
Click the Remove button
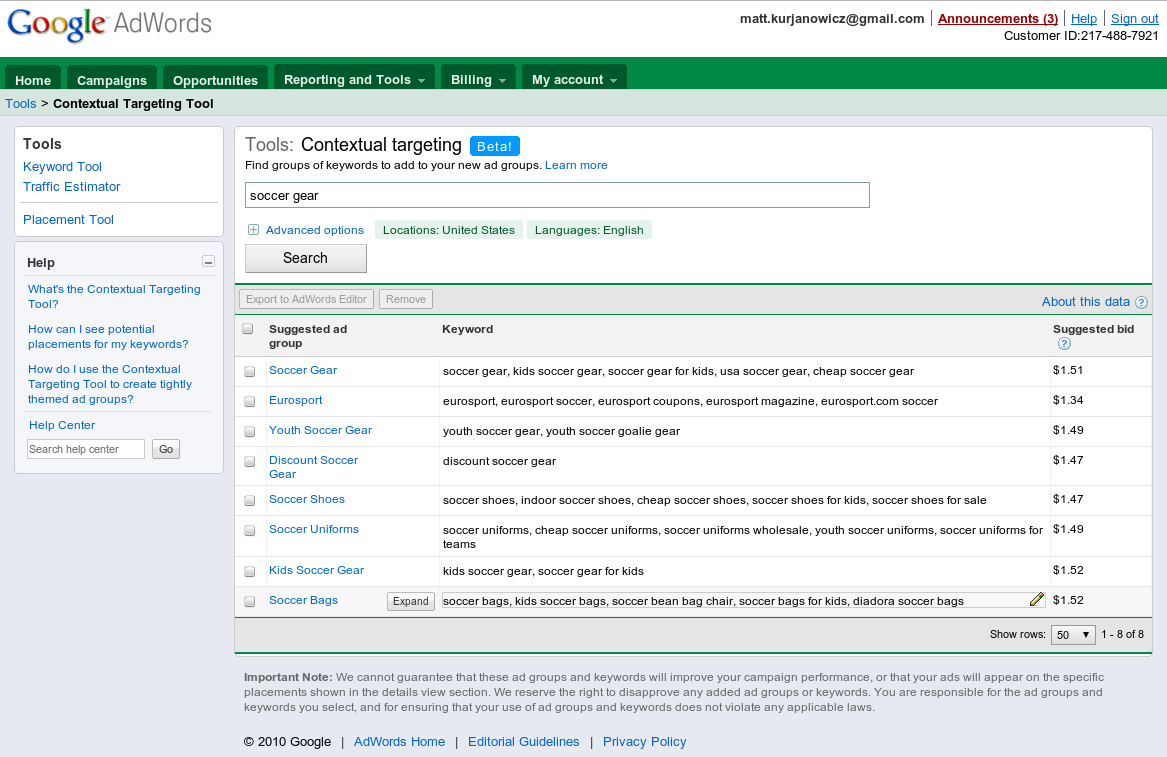[406, 299]
